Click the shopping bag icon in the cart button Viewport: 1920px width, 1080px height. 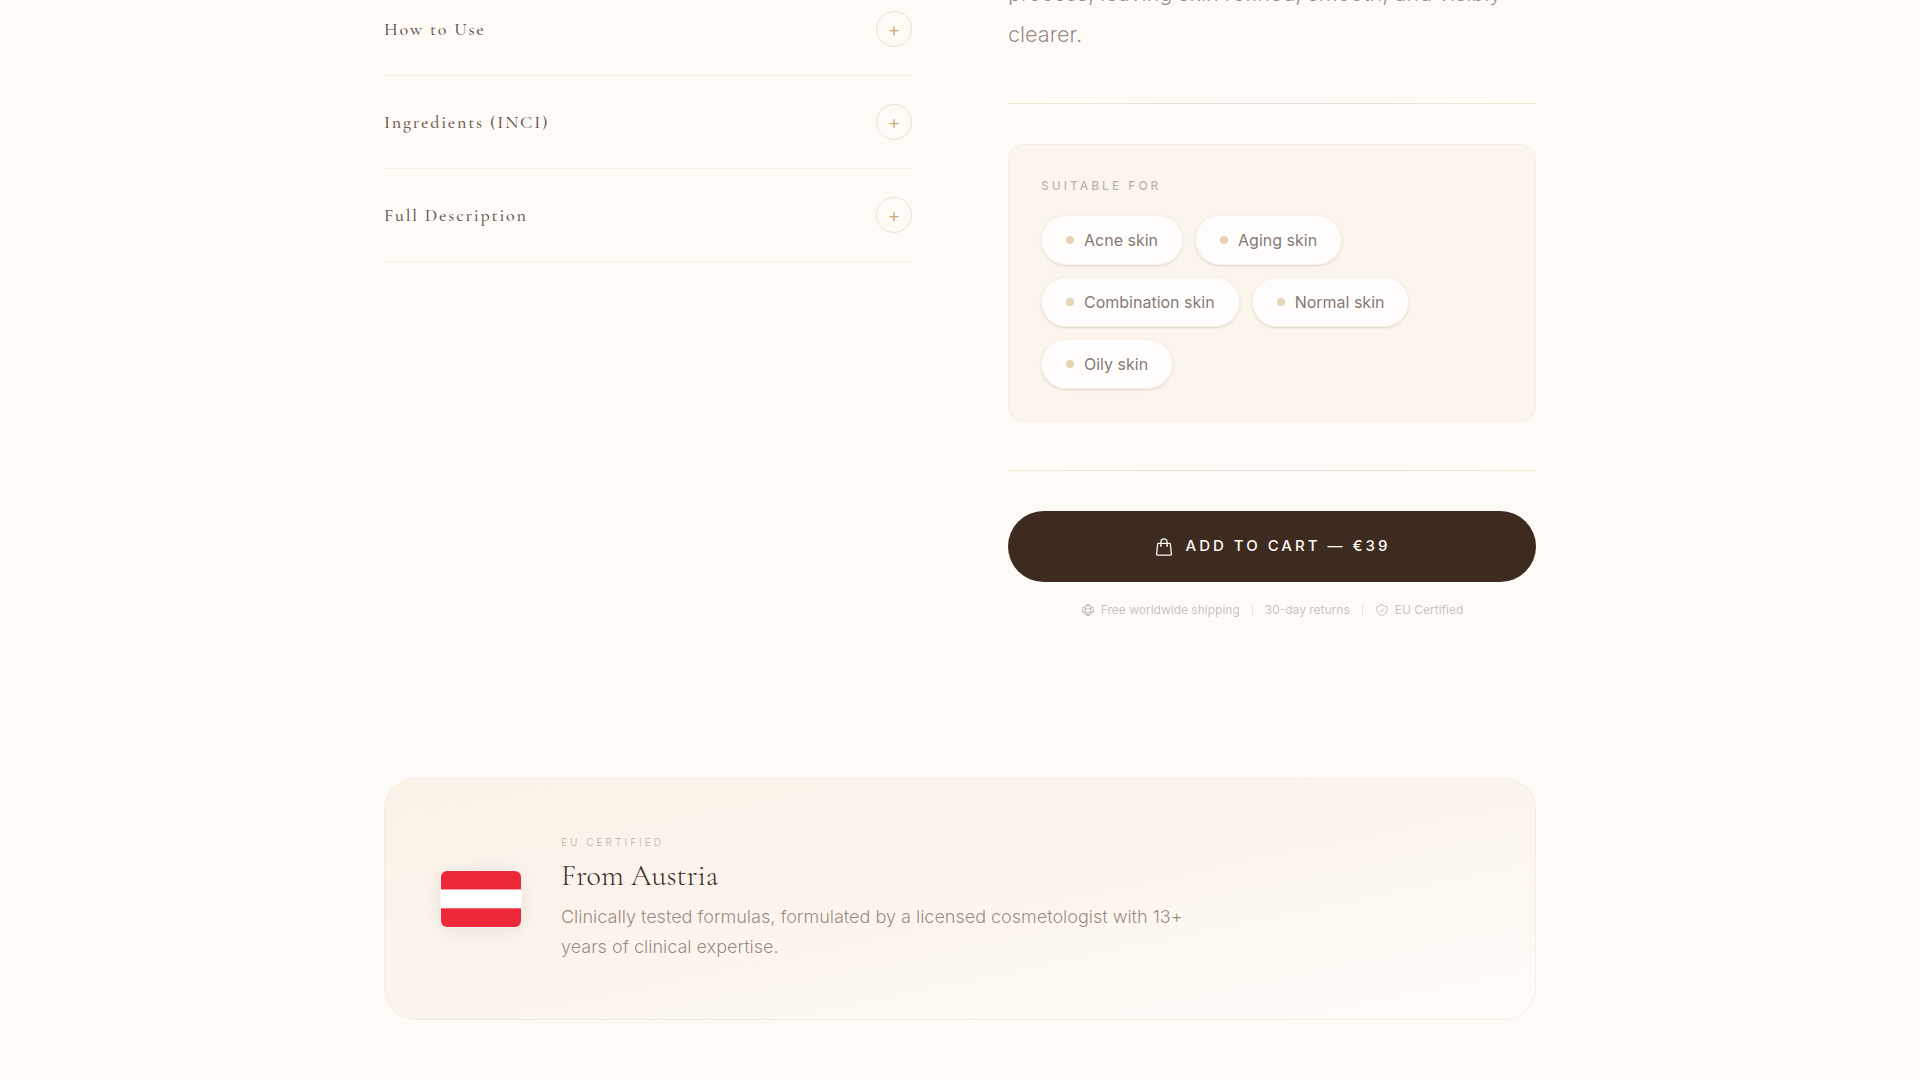pos(1164,547)
